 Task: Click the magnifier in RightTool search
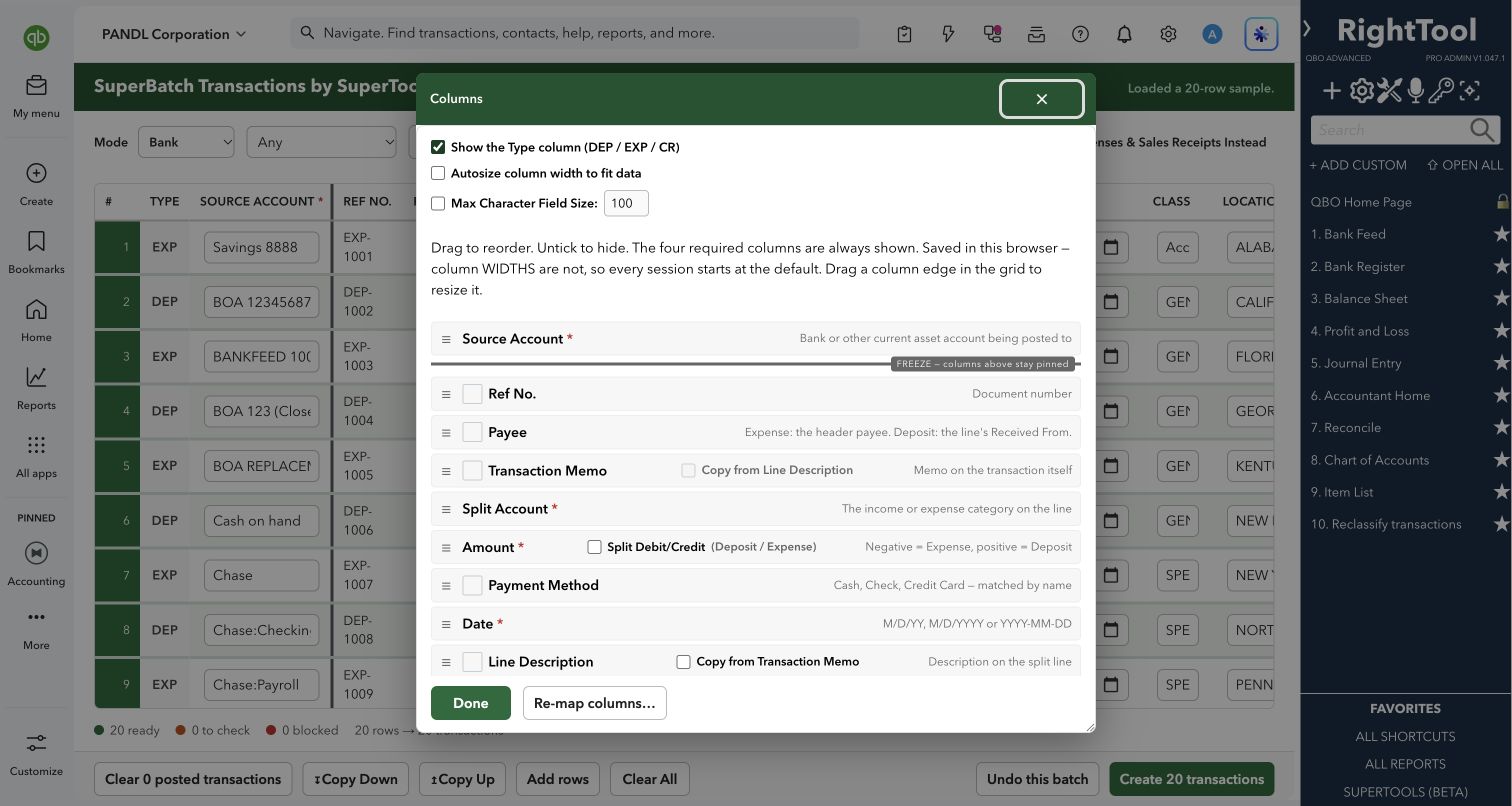[1483, 129]
